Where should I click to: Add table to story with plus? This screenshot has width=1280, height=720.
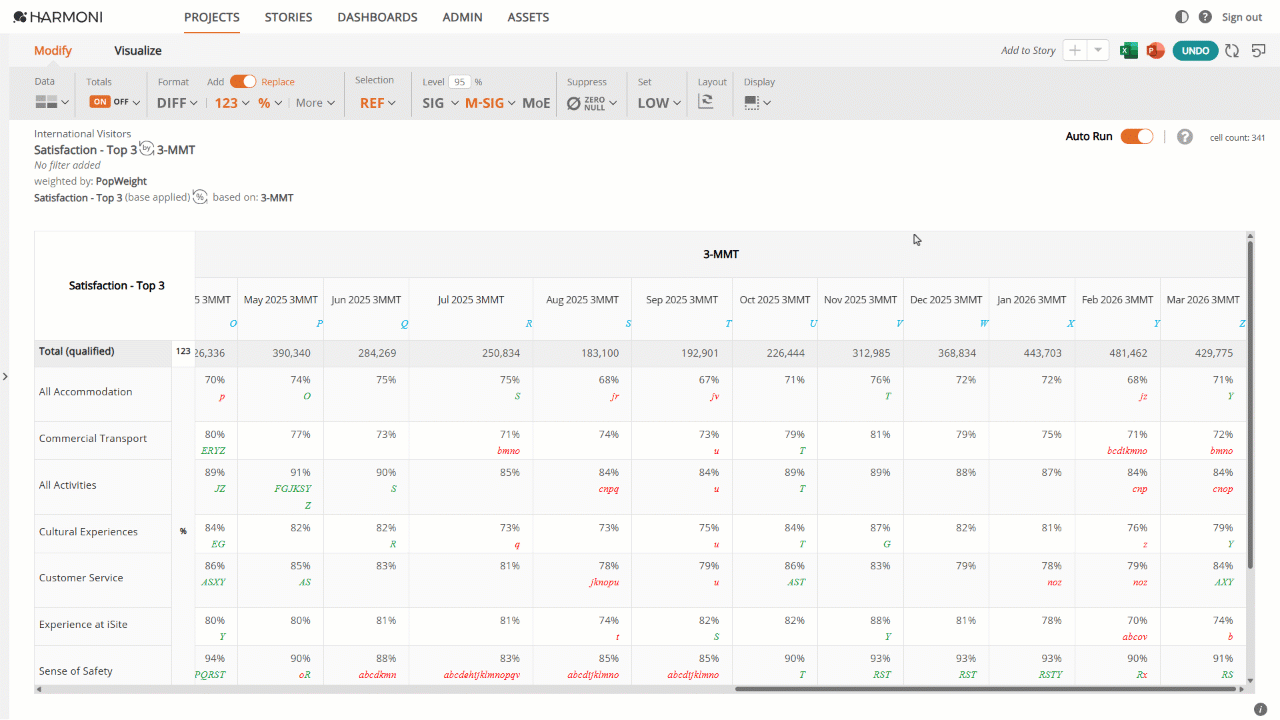[1075, 50]
